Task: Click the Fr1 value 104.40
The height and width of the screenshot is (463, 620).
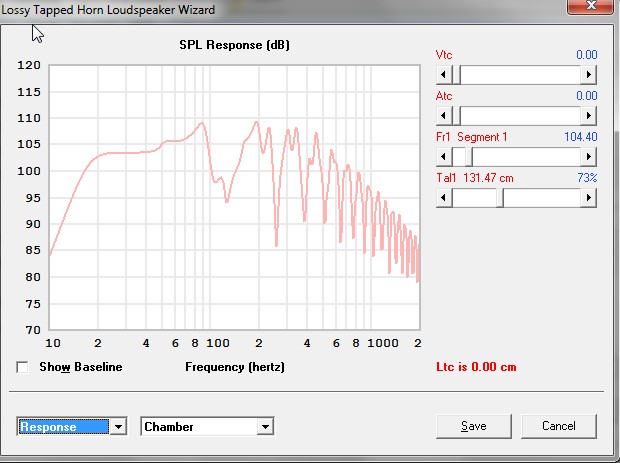Action: (x=580, y=137)
